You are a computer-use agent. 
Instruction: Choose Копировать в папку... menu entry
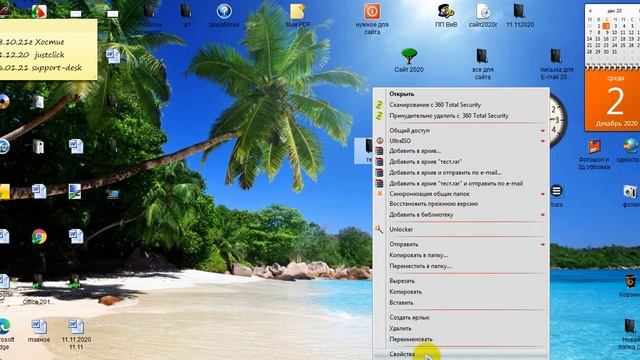coord(418,255)
